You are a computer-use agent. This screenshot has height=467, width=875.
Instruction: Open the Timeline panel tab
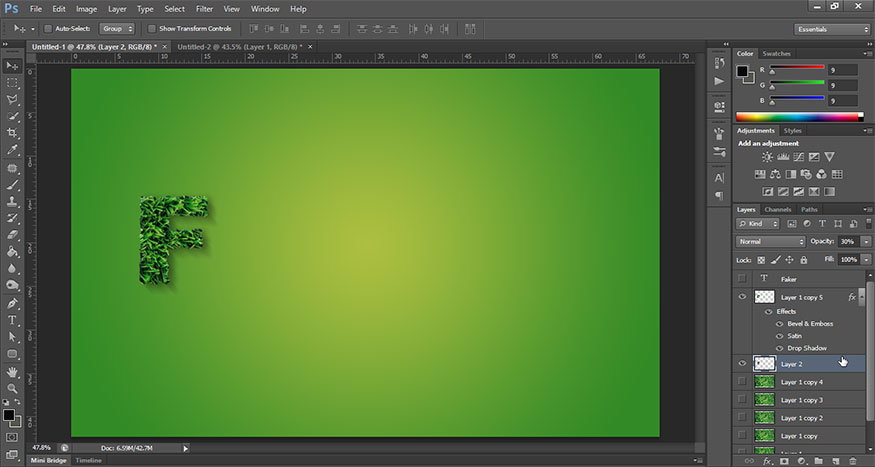coord(89,460)
